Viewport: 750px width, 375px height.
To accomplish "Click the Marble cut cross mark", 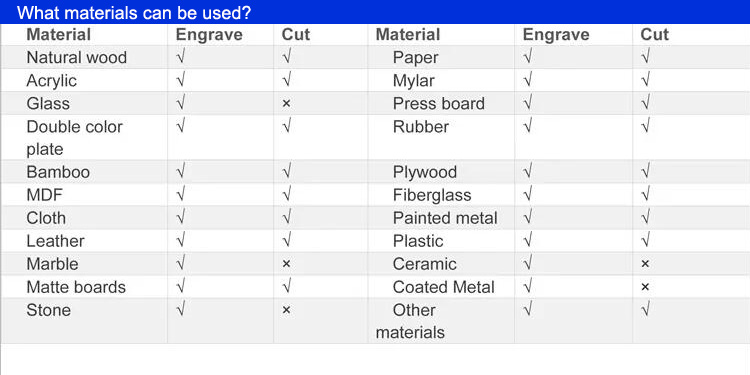I will tap(286, 264).
